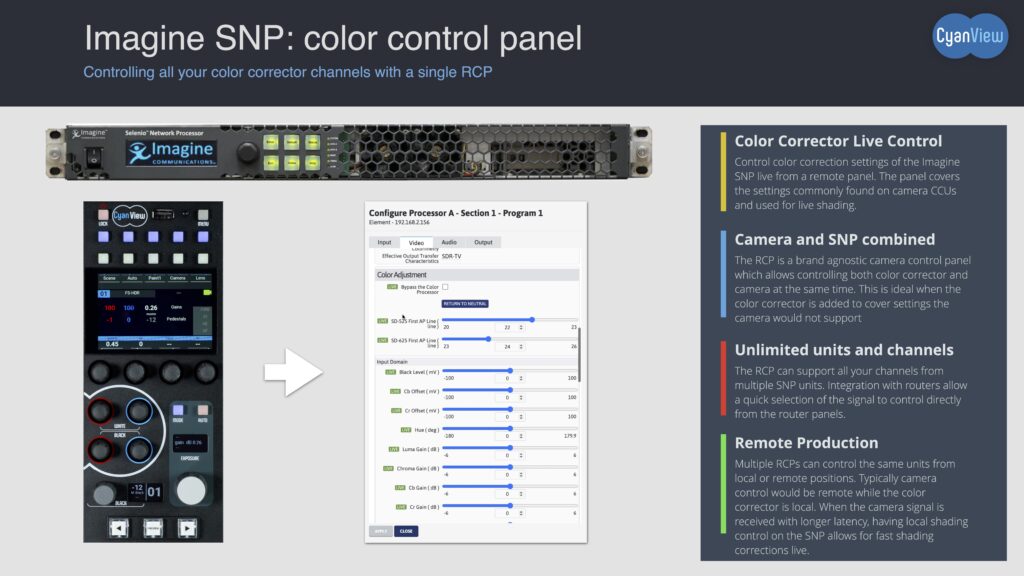Open the Output tab
1024x576 pixels.
483,242
